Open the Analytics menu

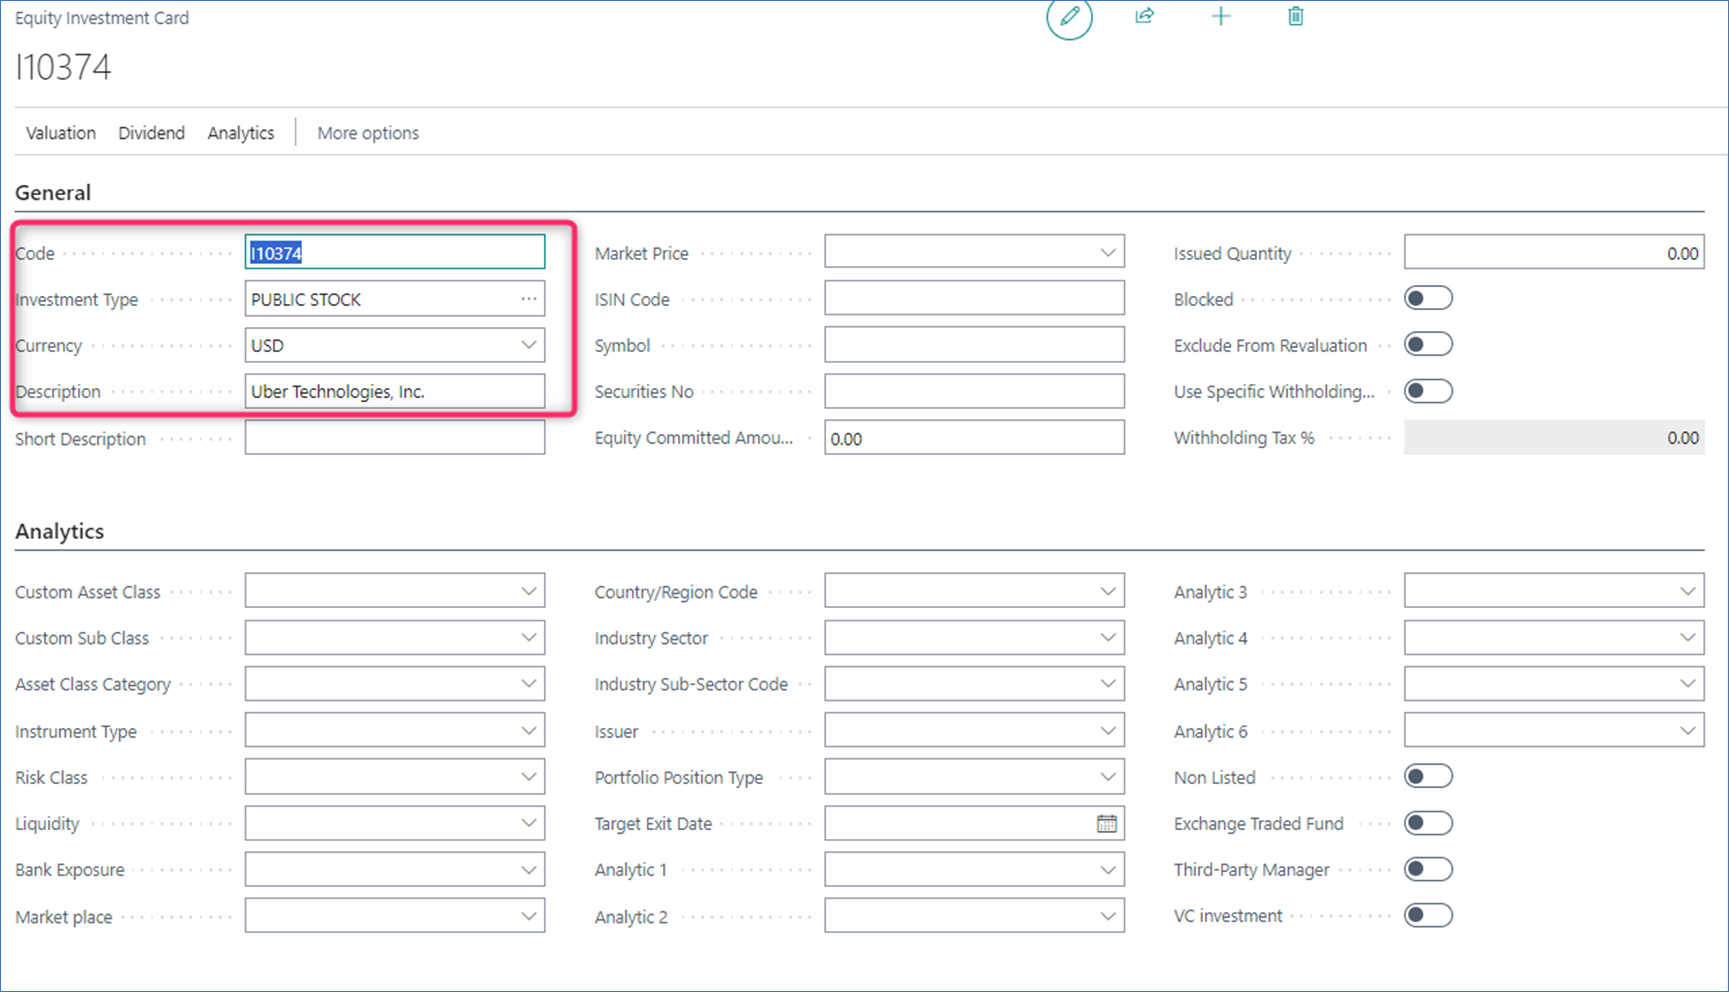[241, 133]
